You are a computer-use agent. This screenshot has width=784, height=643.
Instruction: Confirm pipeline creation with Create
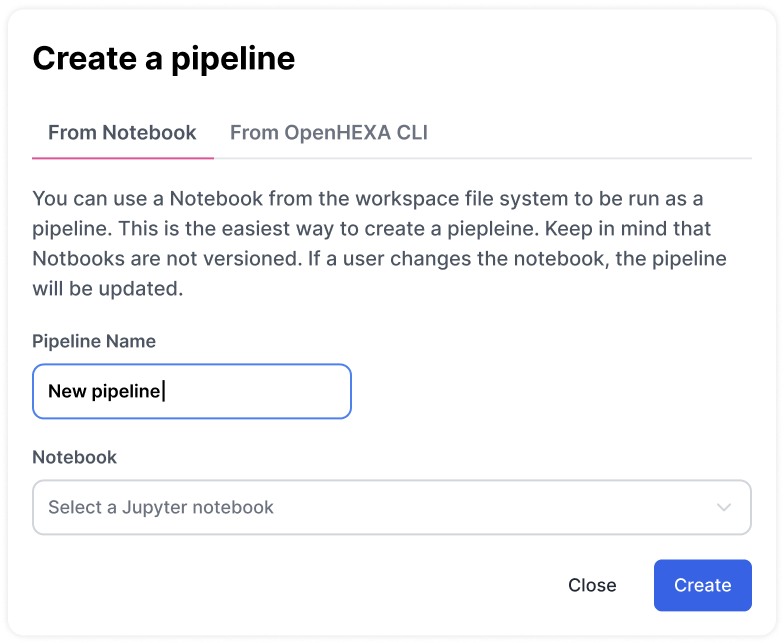(702, 585)
